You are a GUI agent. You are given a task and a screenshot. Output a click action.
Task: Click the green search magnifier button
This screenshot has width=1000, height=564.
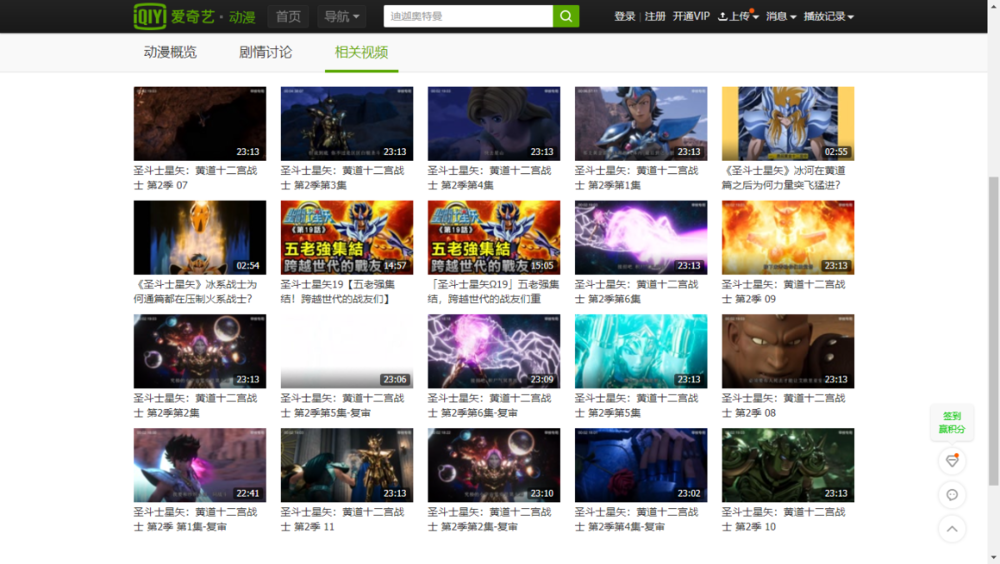click(x=566, y=17)
